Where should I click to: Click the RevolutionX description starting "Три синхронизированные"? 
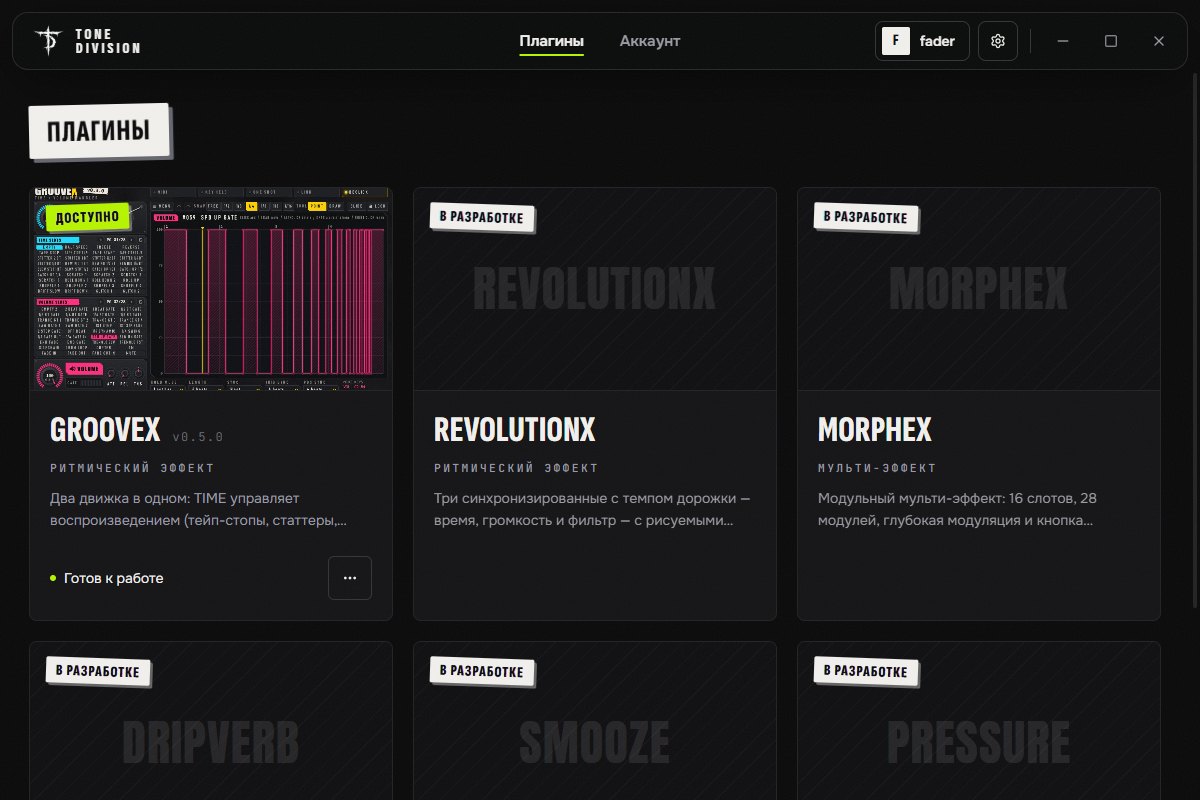pyautogui.click(x=592, y=509)
